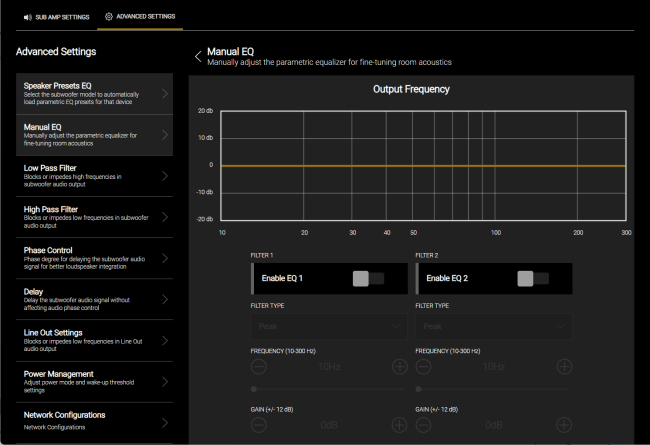Click Filter 2 FREQUENCY (10-300 Hz) label
650x445 pixels.
448,351
